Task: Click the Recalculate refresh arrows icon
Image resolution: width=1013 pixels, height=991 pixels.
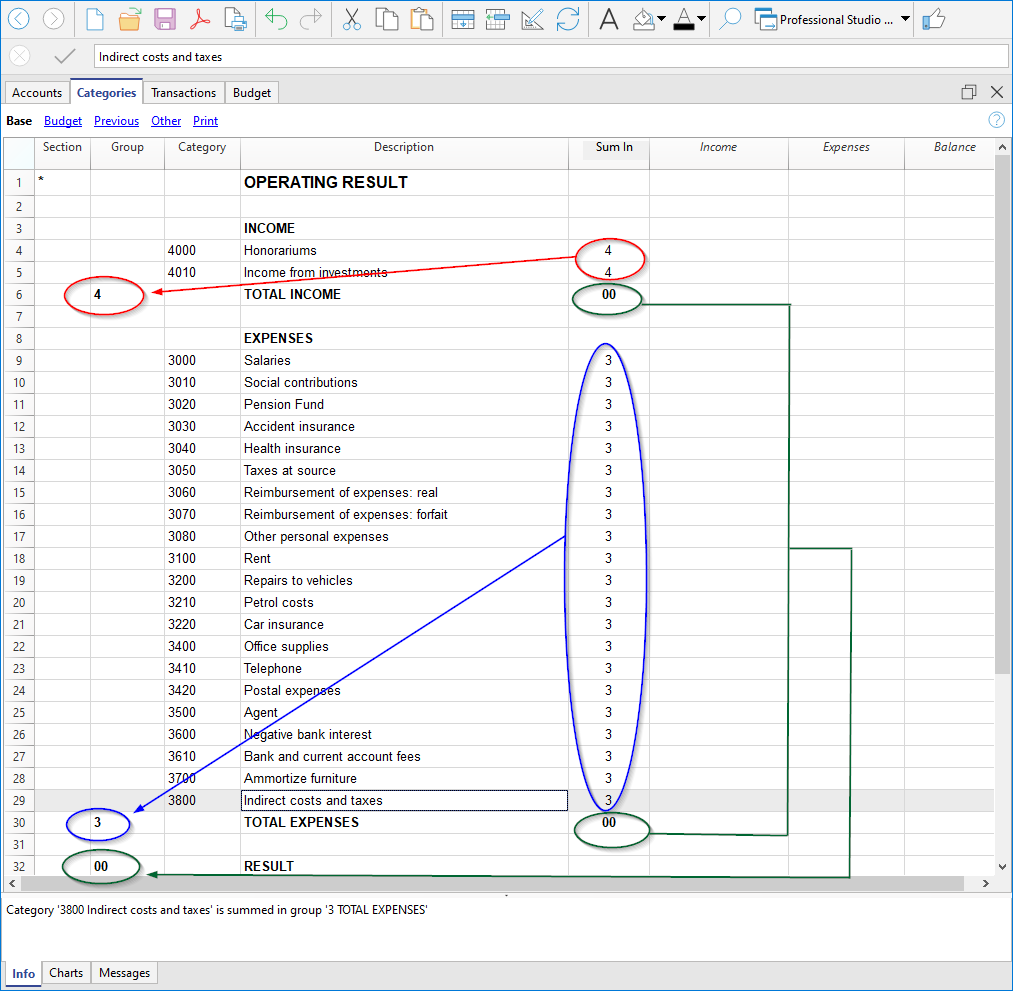Action: pyautogui.click(x=568, y=19)
